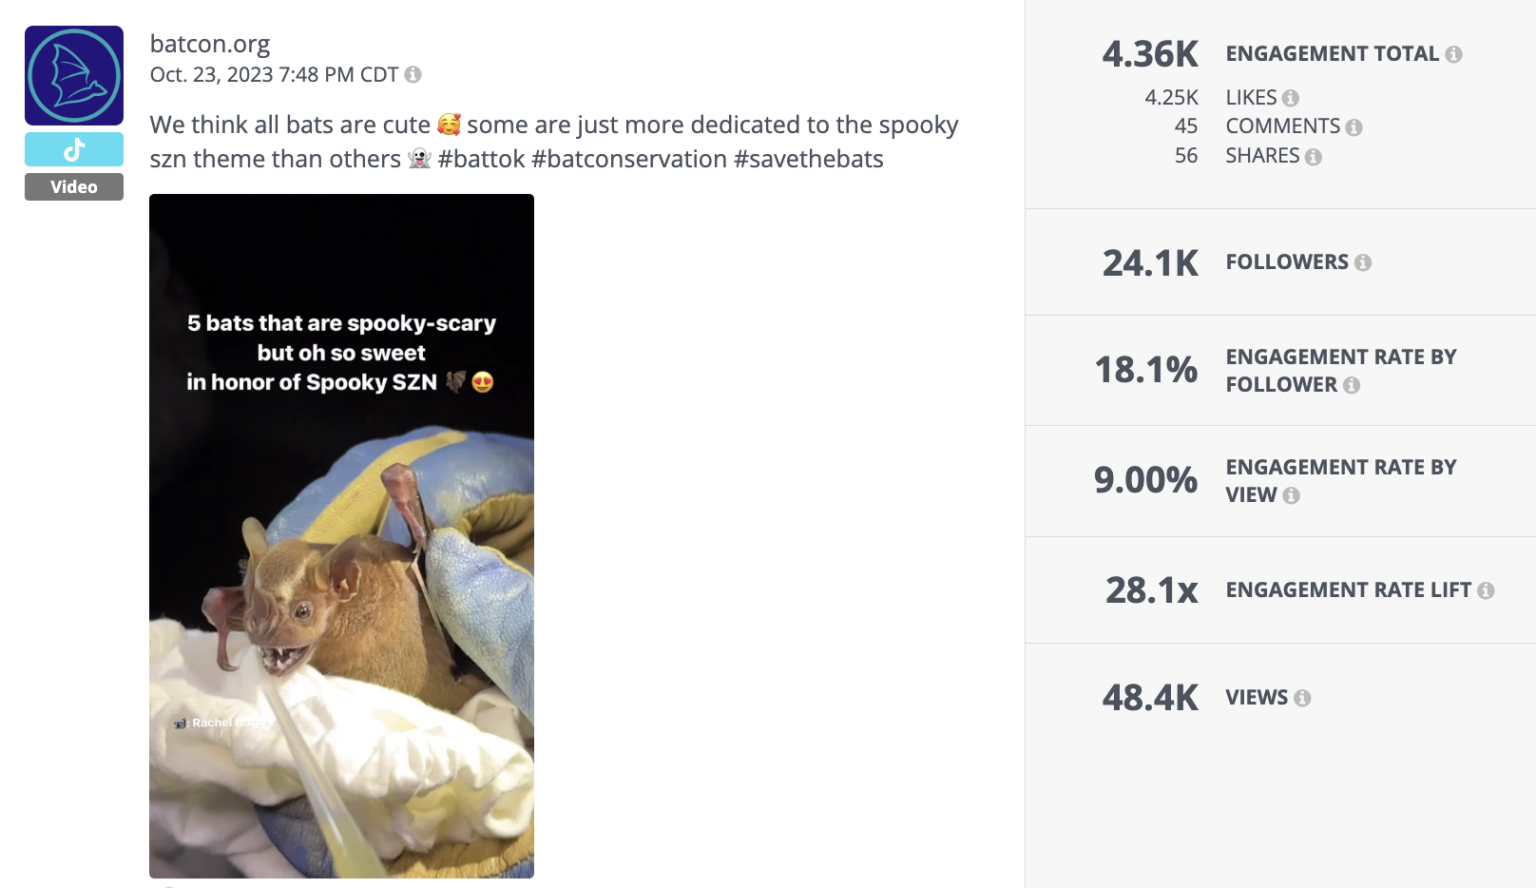Open the Shares info tooltip icon
The width and height of the screenshot is (1536, 888).
[1313, 156]
